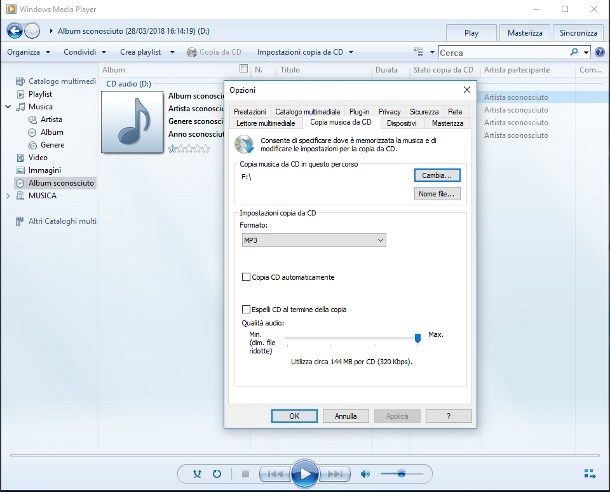Rate the album with the star rating

(189, 149)
